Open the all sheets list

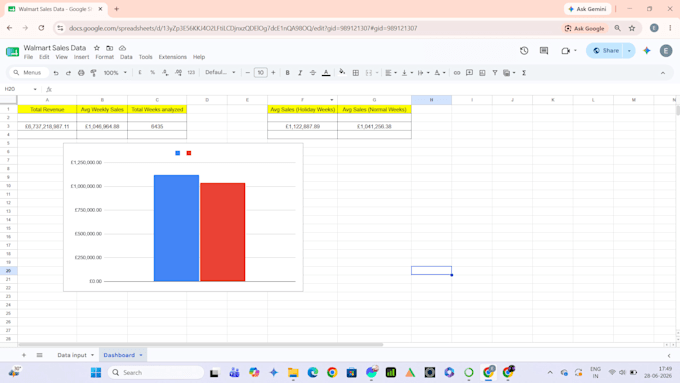click(39, 355)
